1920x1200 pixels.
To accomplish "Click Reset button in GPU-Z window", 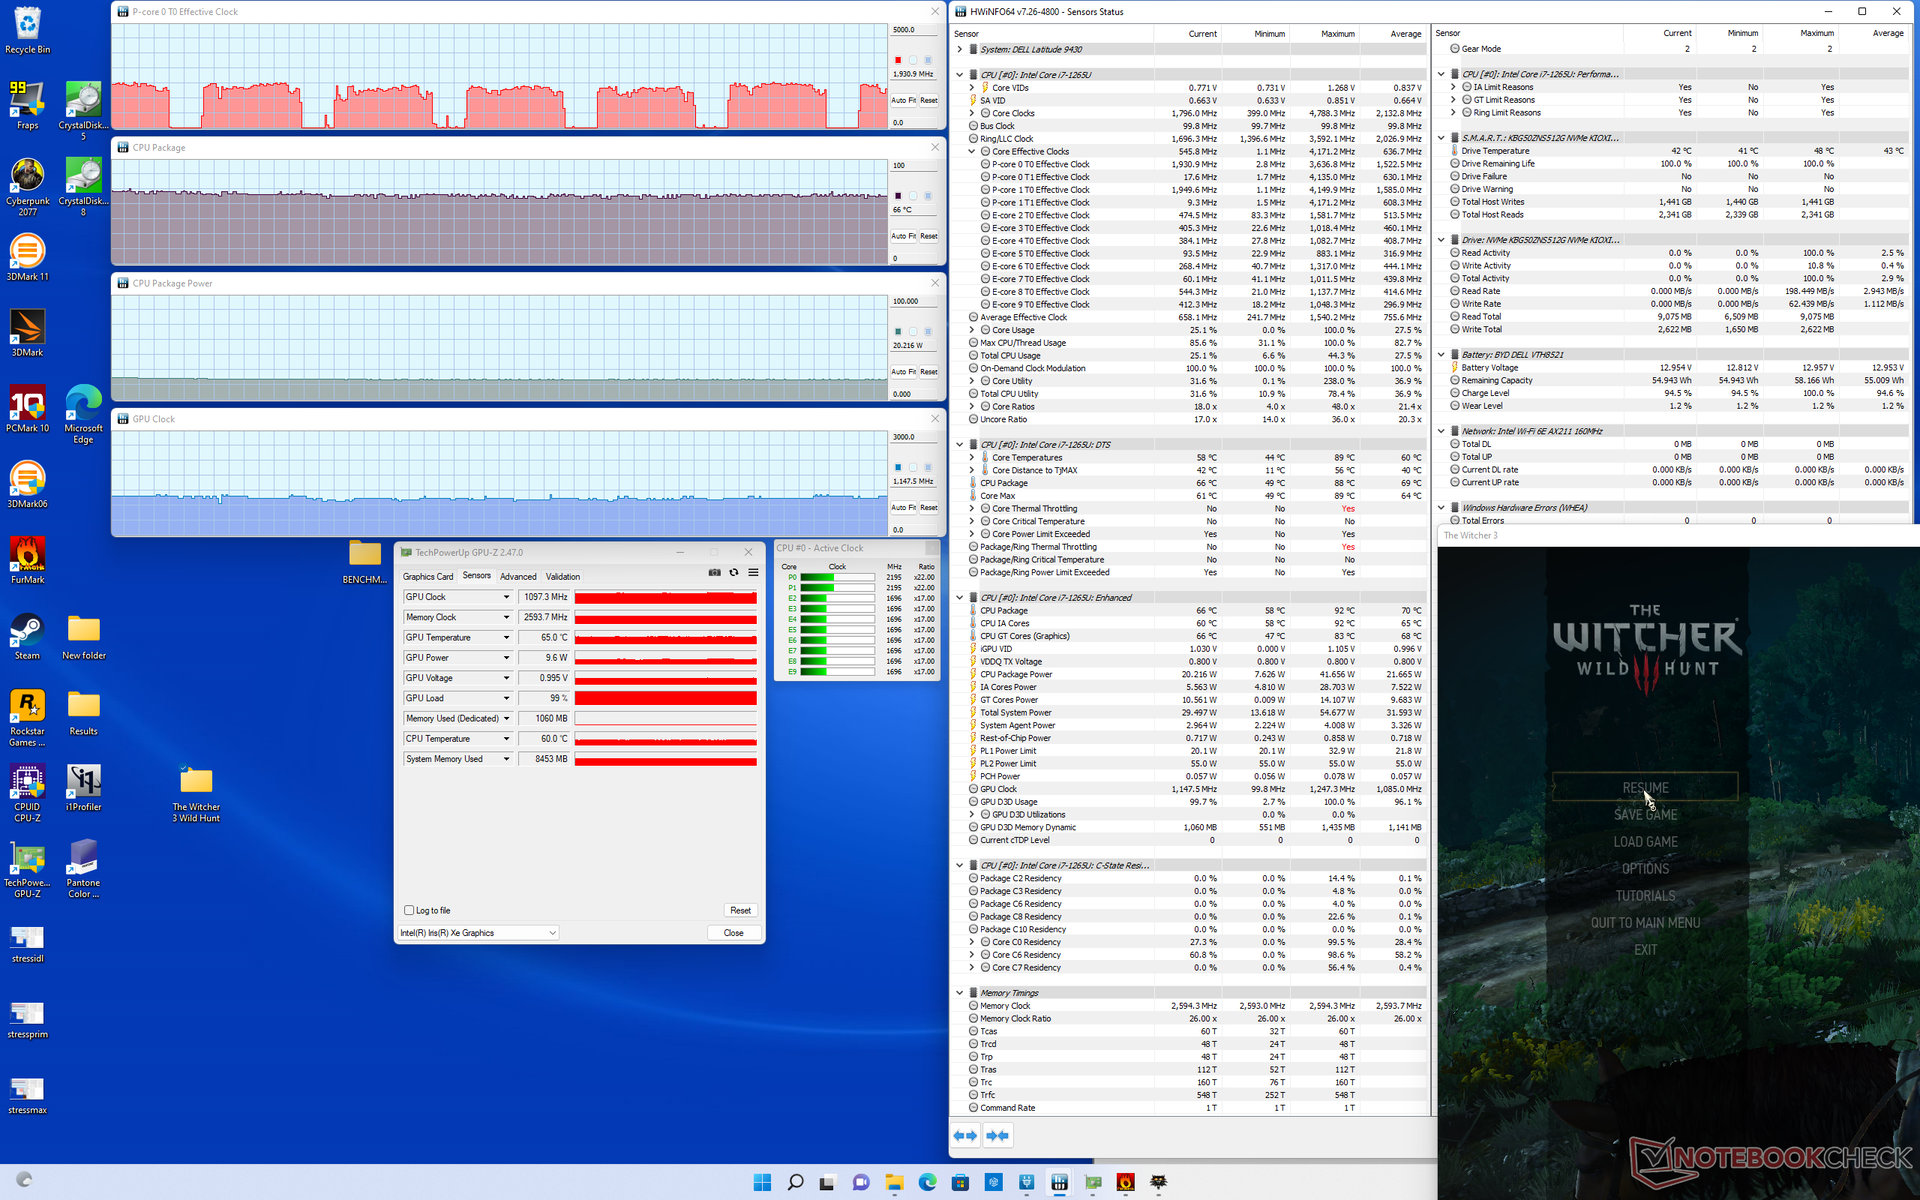I will pos(740,910).
